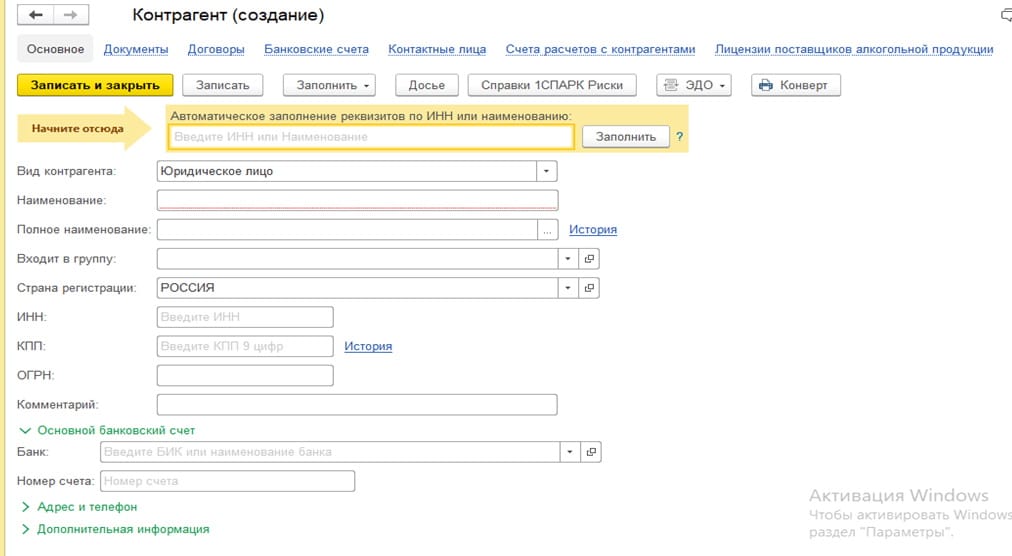Click the ИНН or name autofill field
Image resolution: width=1012 pixels, height=556 pixels.
tap(371, 137)
